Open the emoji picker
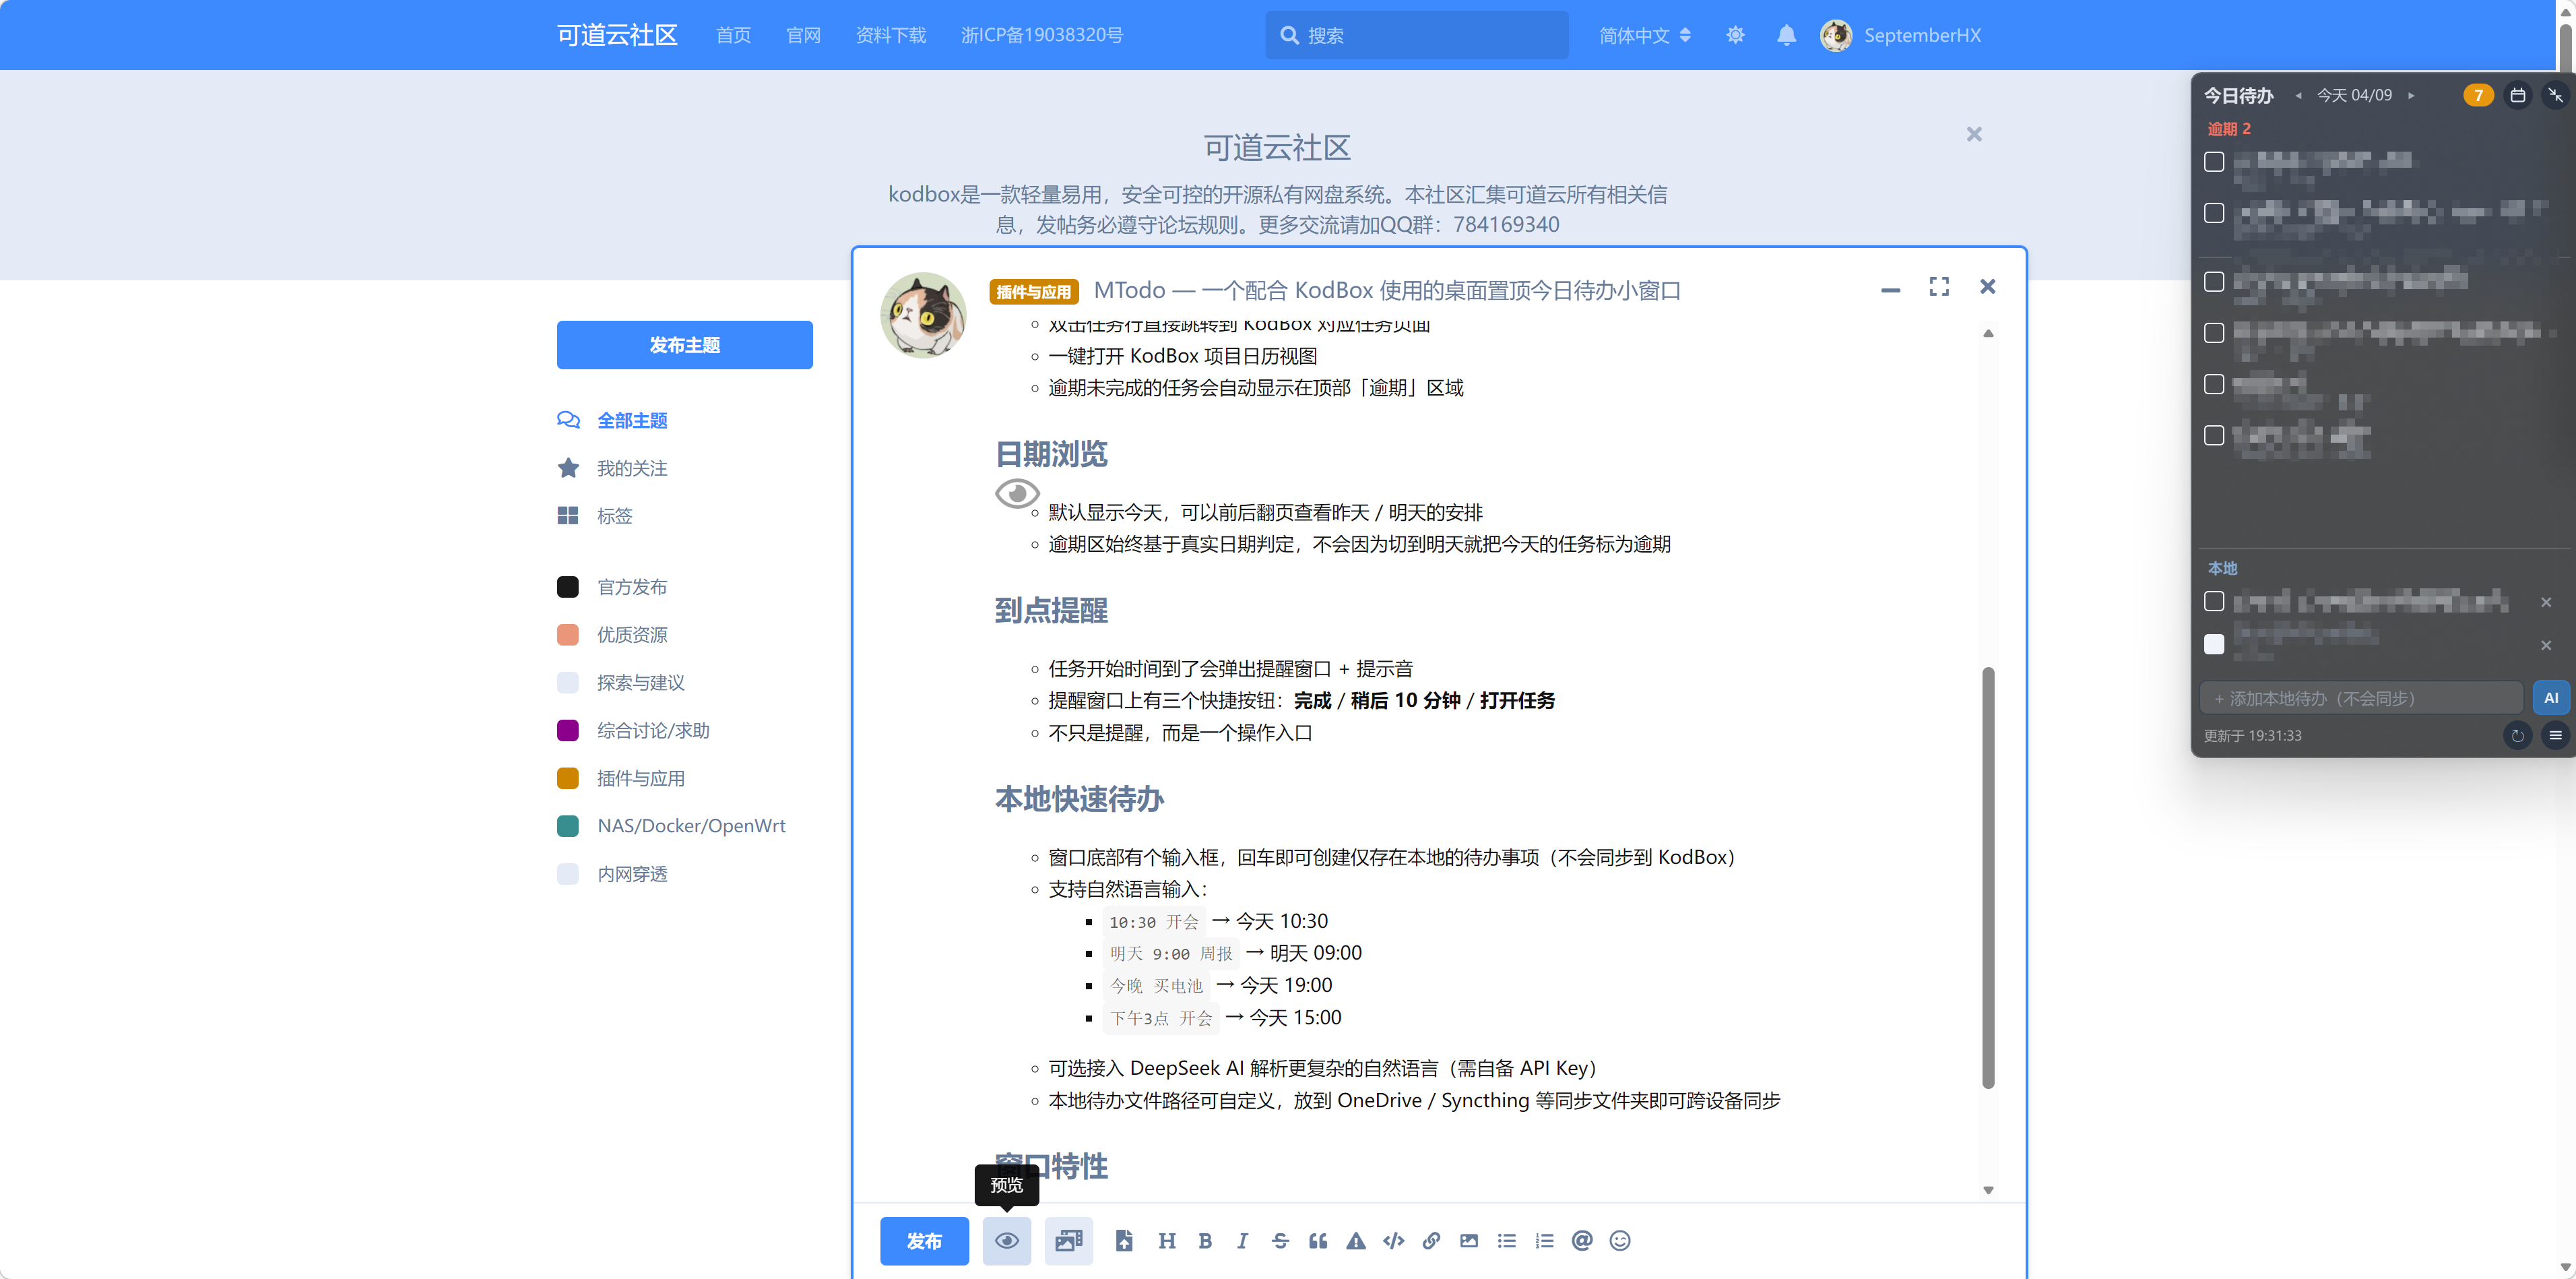Image resolution: width=2576 pixels, height=1279 pixels. pos(1620,1241)
